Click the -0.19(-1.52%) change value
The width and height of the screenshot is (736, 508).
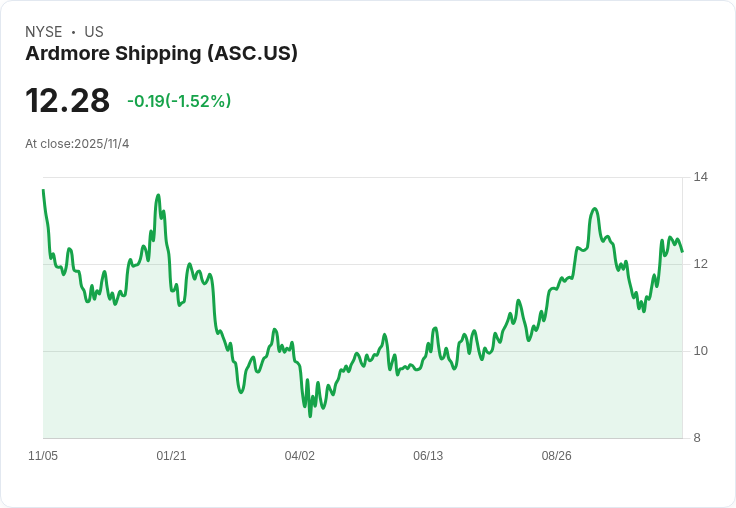pyautogui.click(x=179, y=101)
